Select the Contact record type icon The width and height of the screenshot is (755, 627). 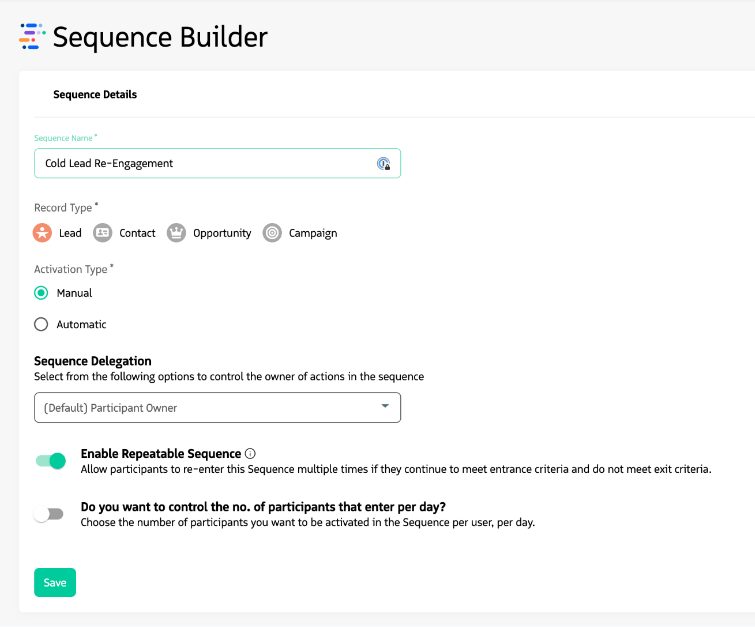click(x=102, y=233)
